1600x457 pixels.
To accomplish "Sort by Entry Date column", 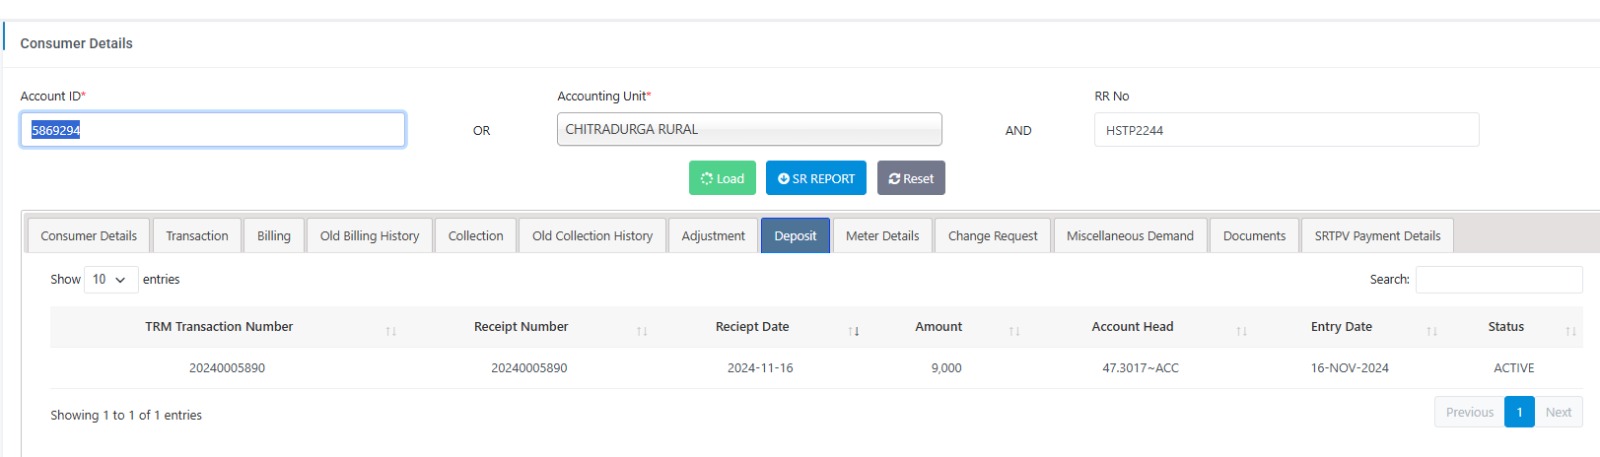I will click(x=1341, y=327).
